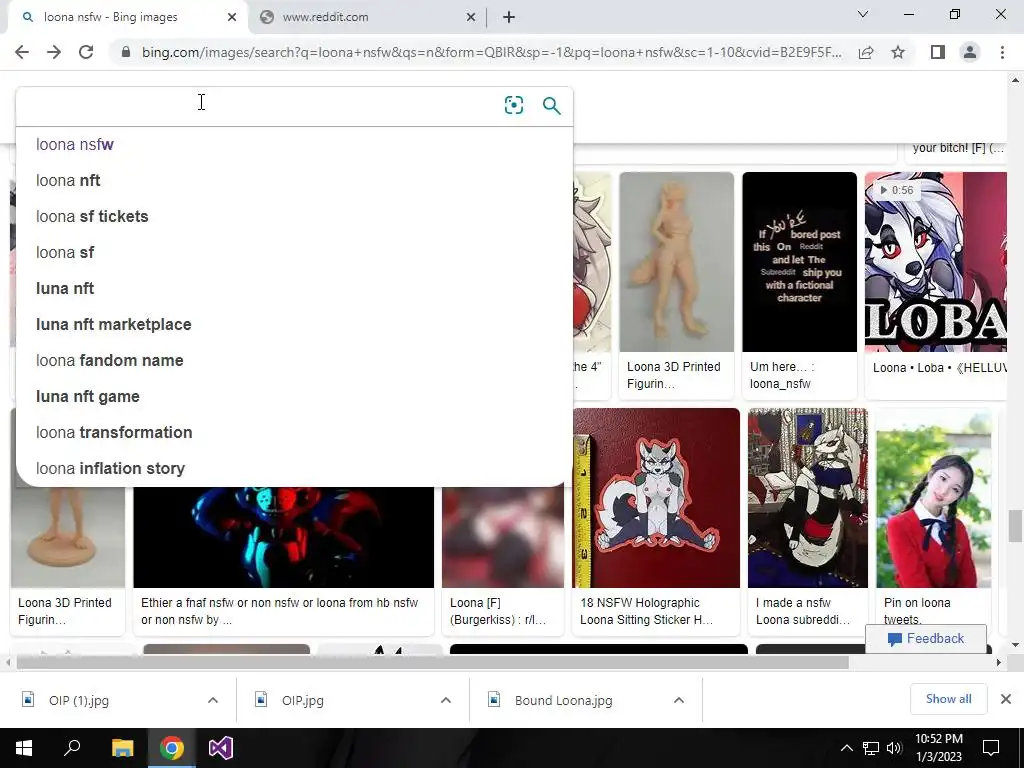Open a new browser tab

click(509, 17)
